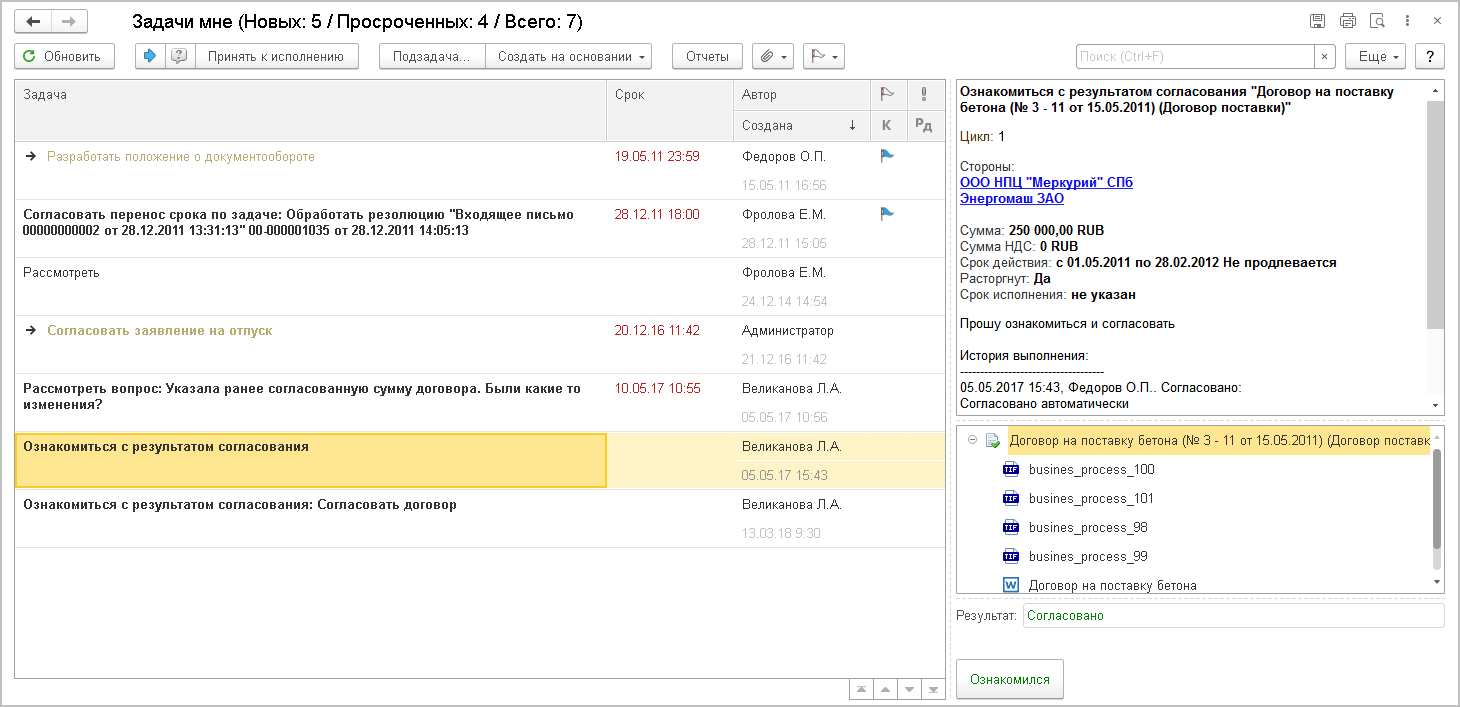Click the TIF icon of busines_process_101
The width and height of the screenshot is (1460, 707).
coord(1010,498)
